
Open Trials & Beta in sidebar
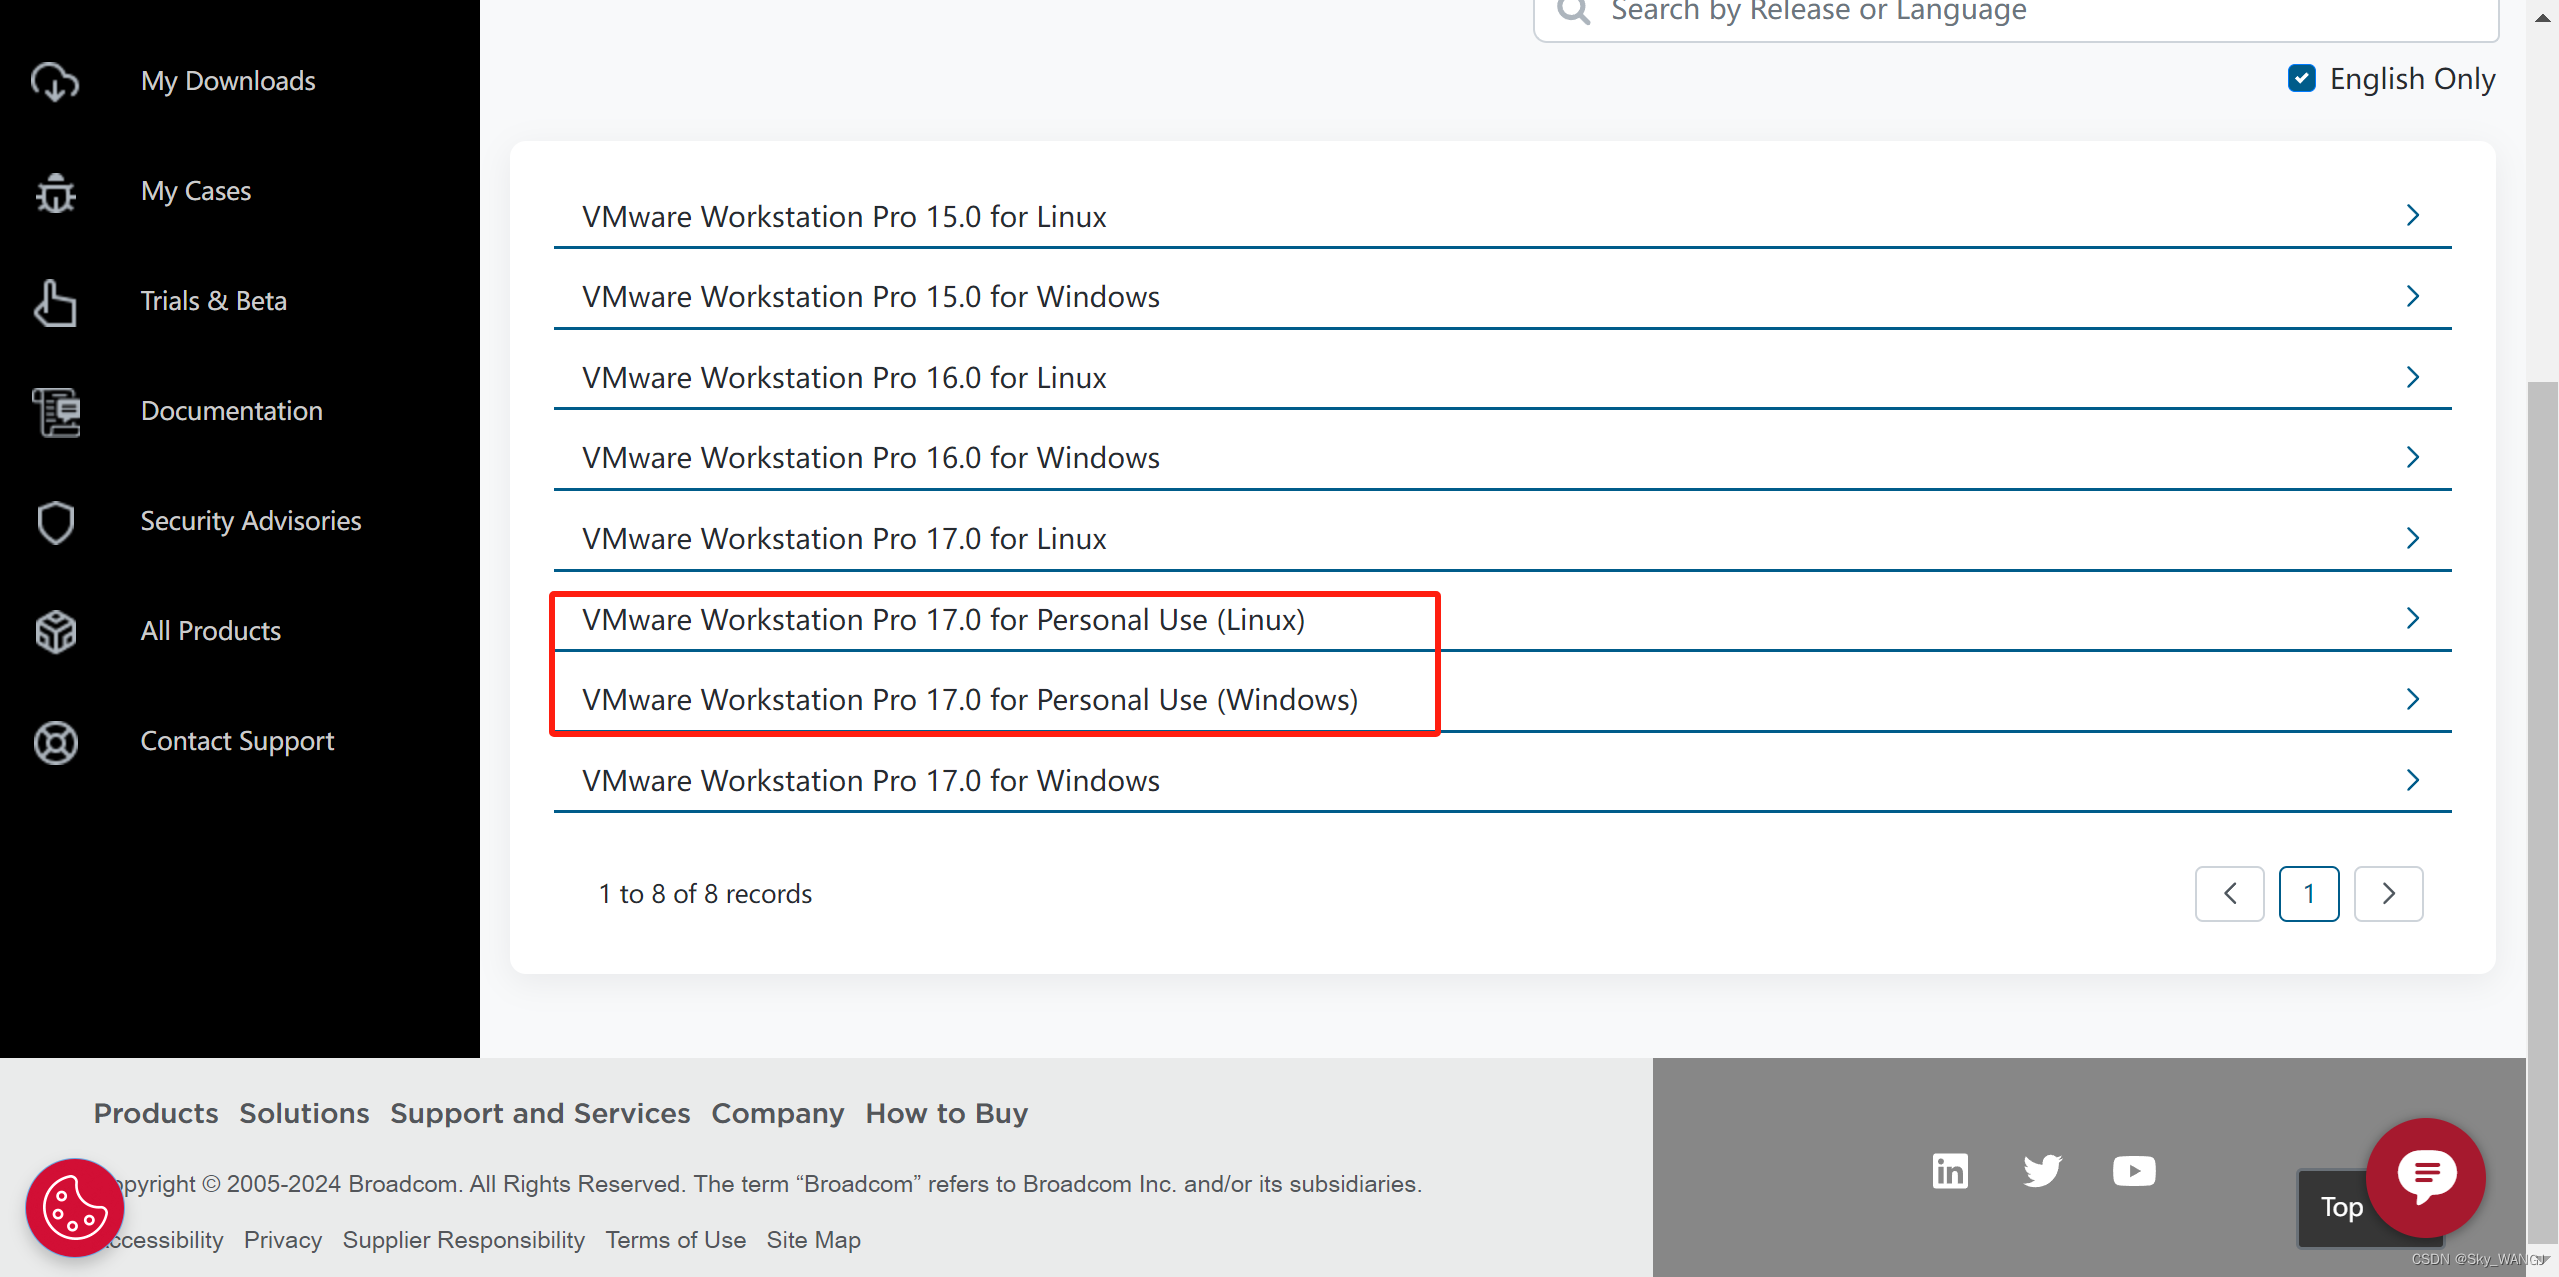pyautogui.click(x=214, y=301)
